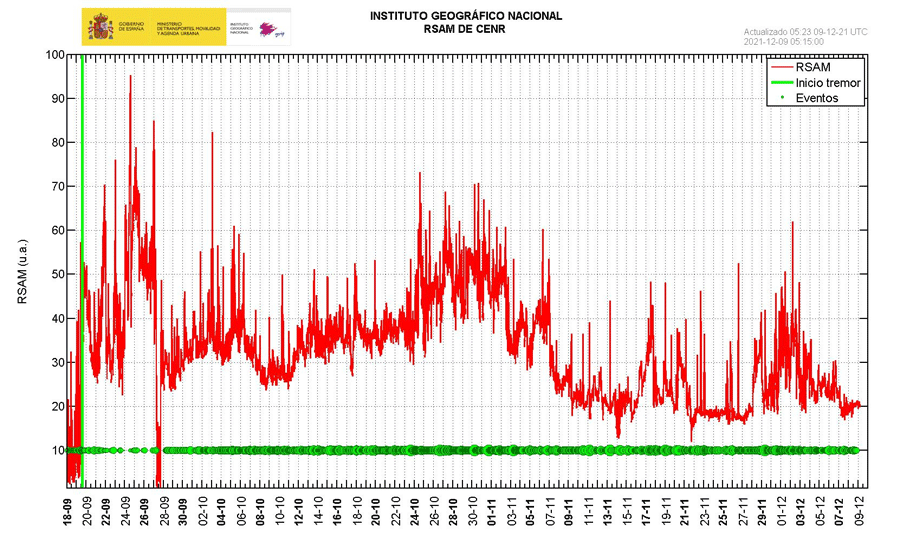Click the x-axis date label '20-10'
Screen dimensions: 900x542
[376, 512]
